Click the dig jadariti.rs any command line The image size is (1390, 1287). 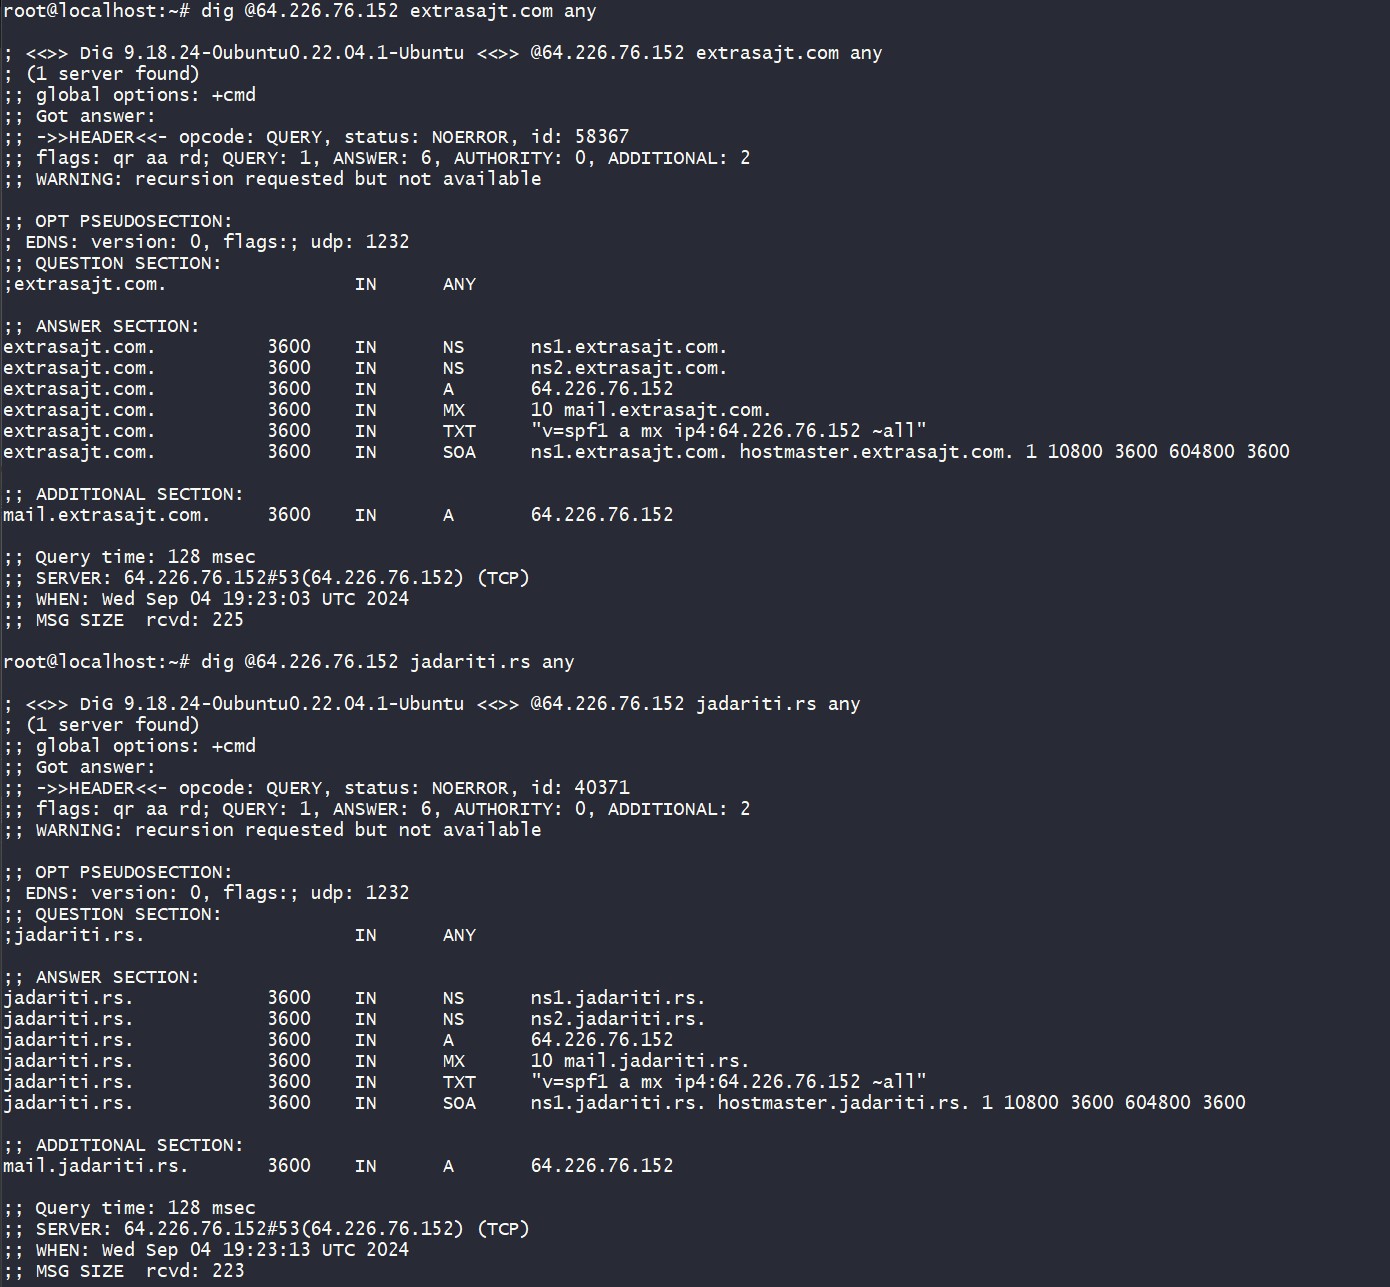tap(288, 663)
